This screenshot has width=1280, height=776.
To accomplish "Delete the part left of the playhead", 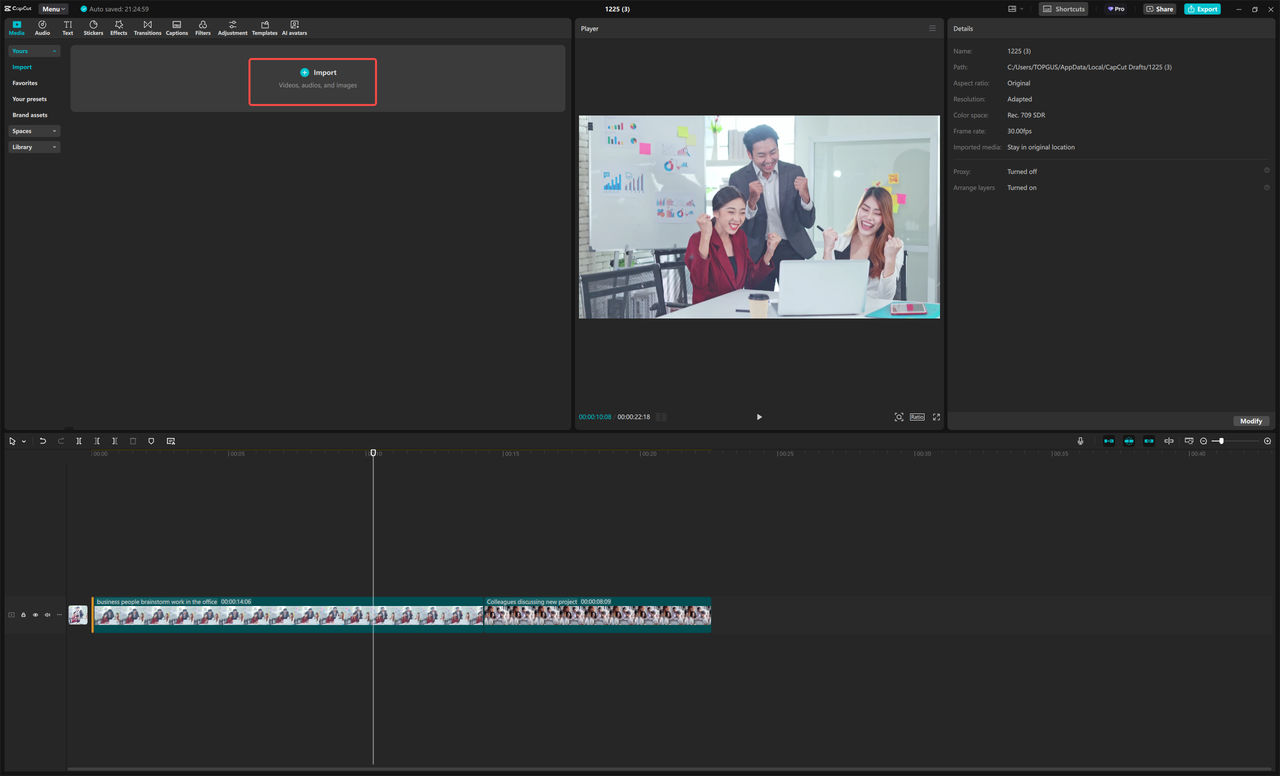I will 97,441.
